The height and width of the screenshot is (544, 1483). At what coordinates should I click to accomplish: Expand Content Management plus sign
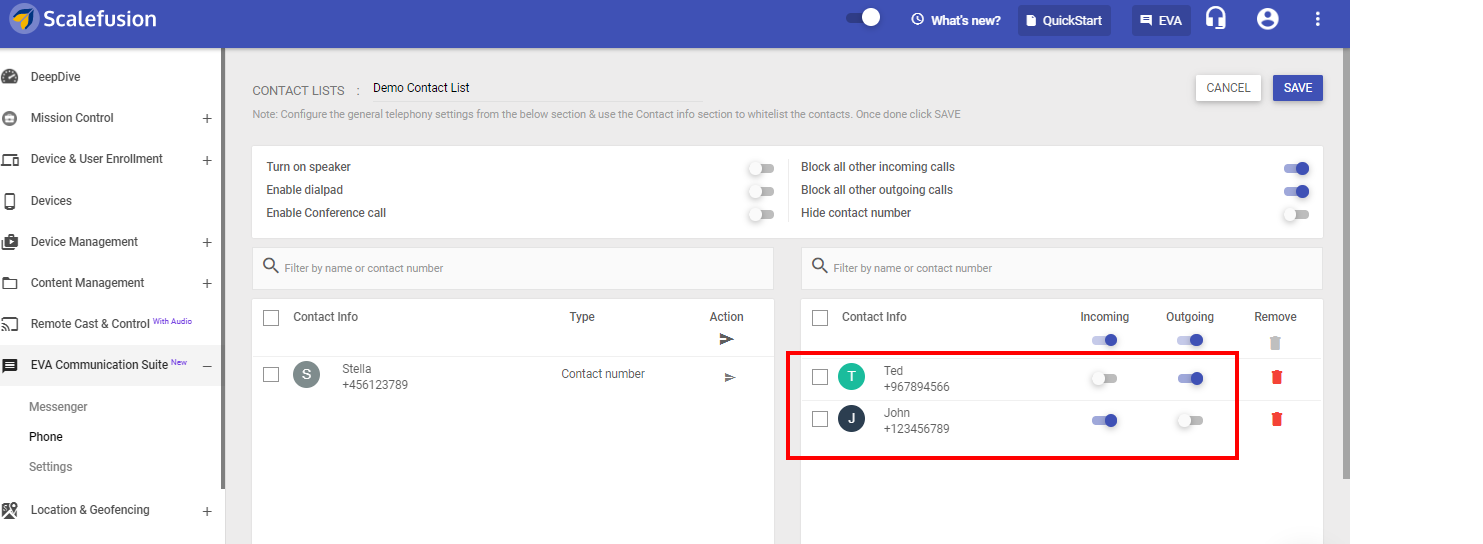(207, 284)
